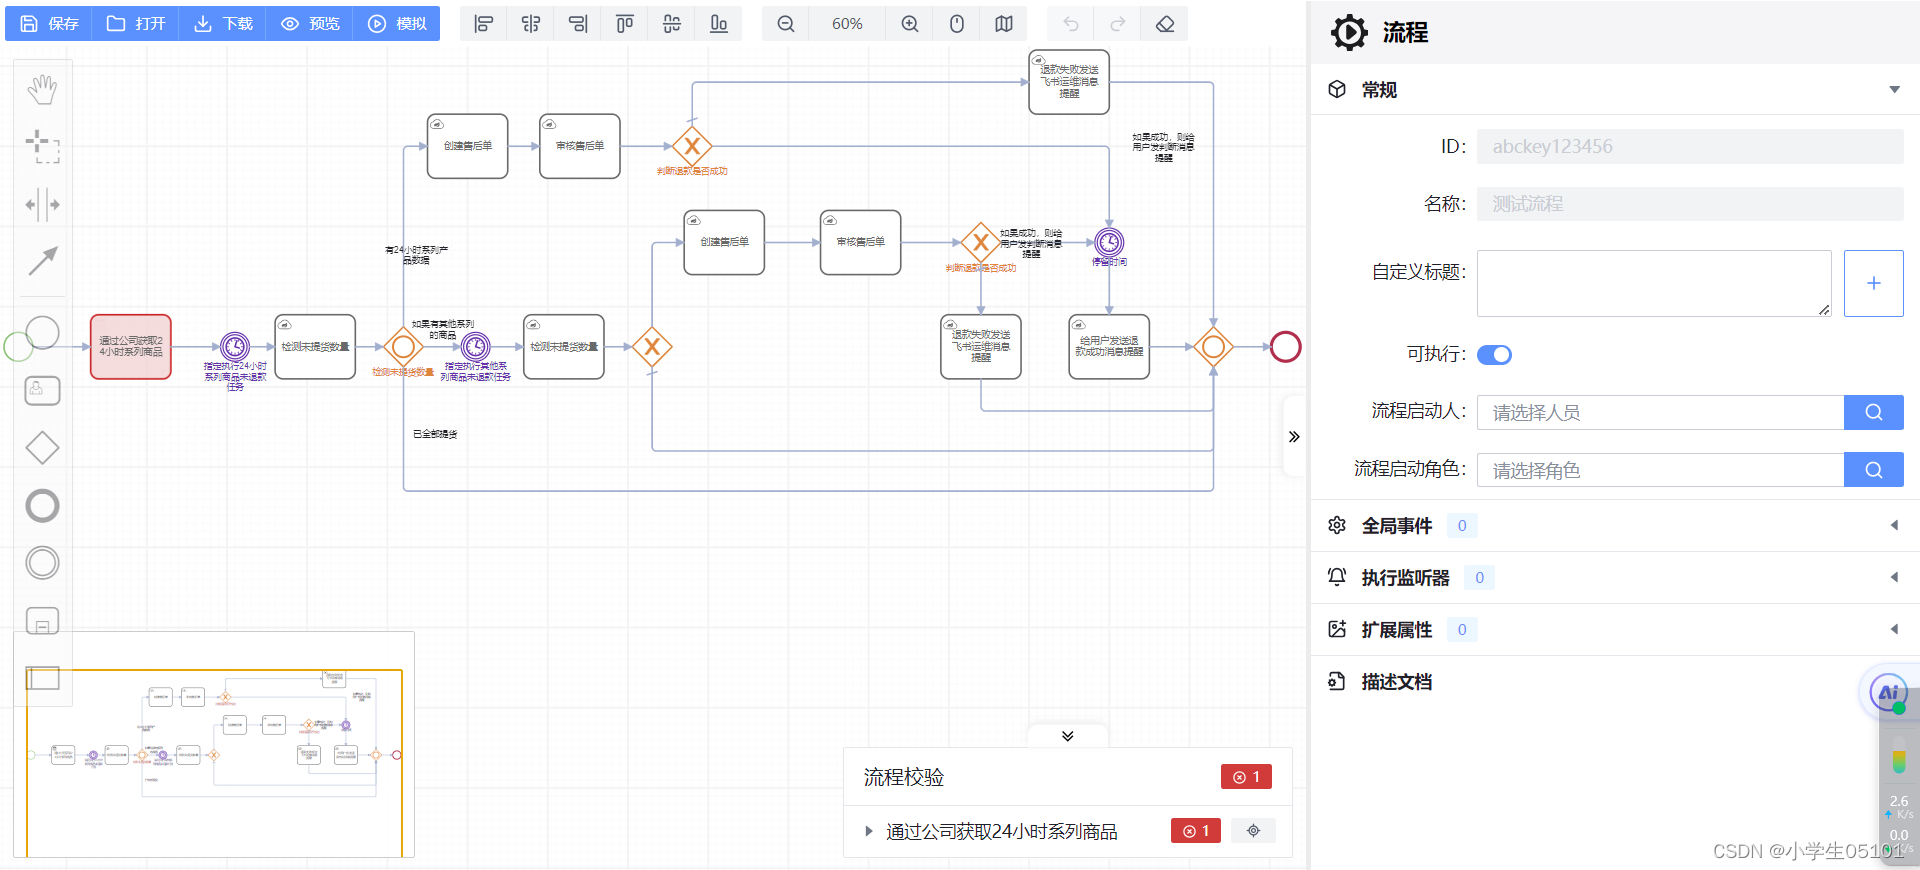Activate the lasso selection tool
Viewport: 1920px width, 870px height.
(42, 146)
